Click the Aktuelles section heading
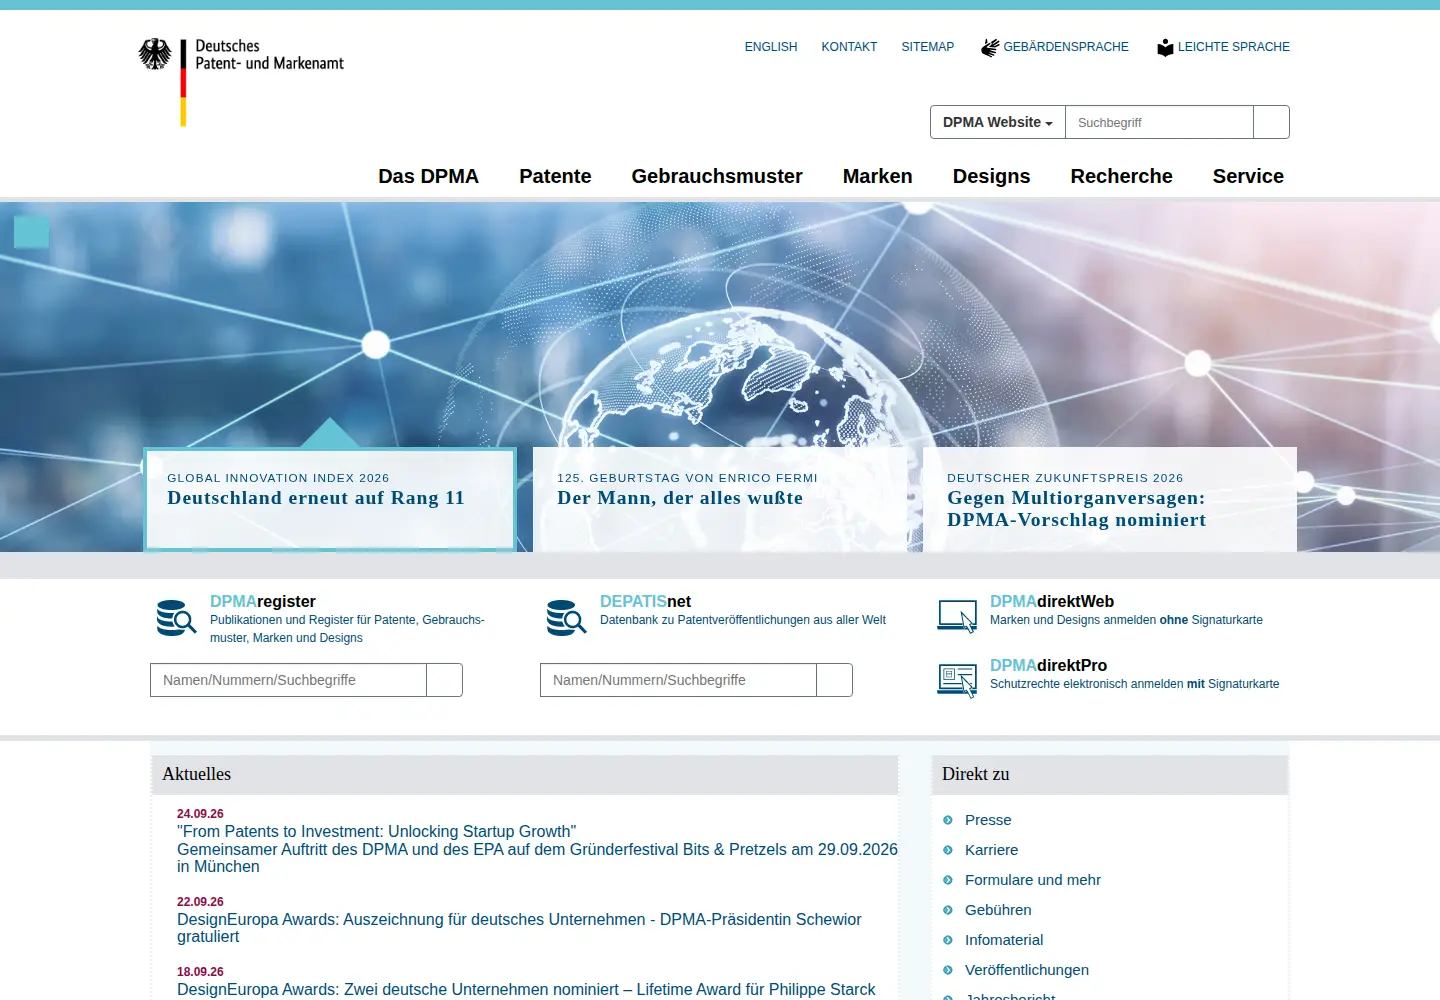 [197, 774]
